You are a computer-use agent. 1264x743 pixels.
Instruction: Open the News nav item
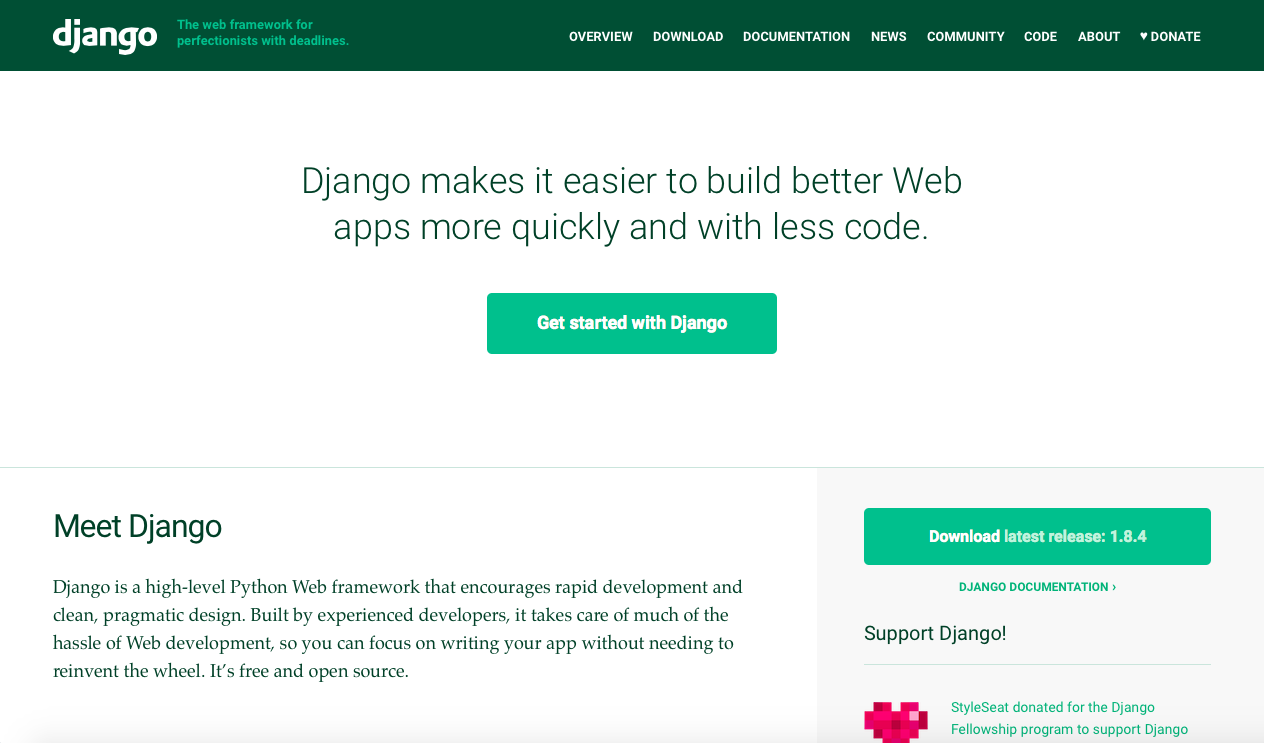[x=889, y=36]
